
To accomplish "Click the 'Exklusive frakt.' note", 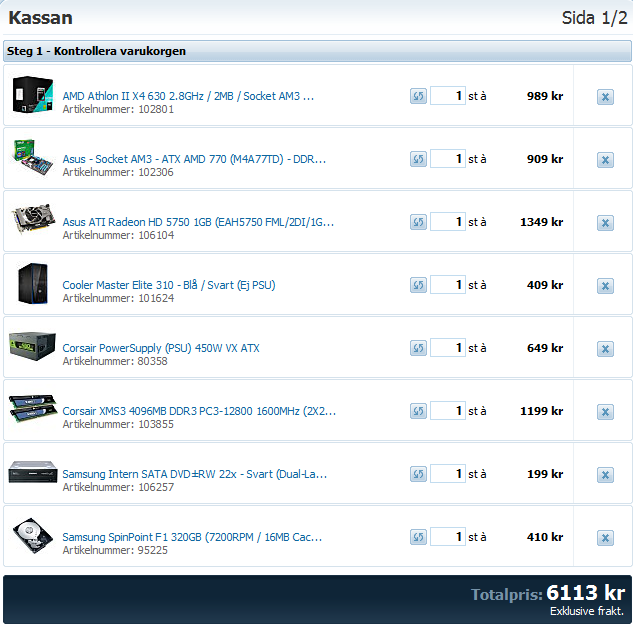I will tap(587, 611).
